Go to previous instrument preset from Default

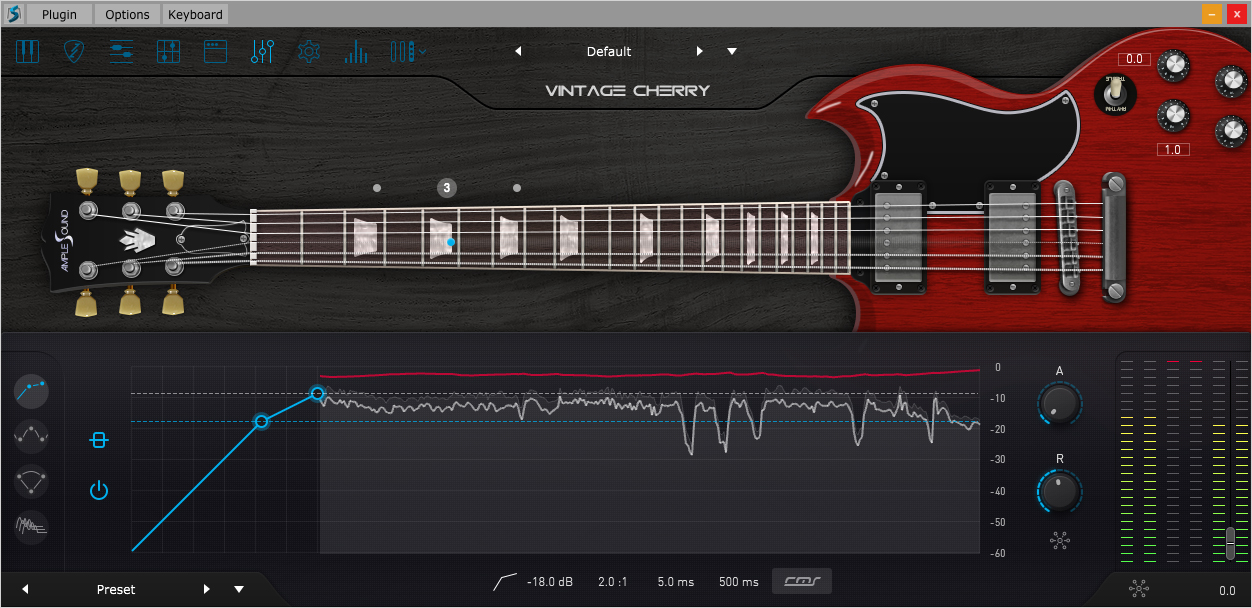pyautogui.click(x=518, y=51)
